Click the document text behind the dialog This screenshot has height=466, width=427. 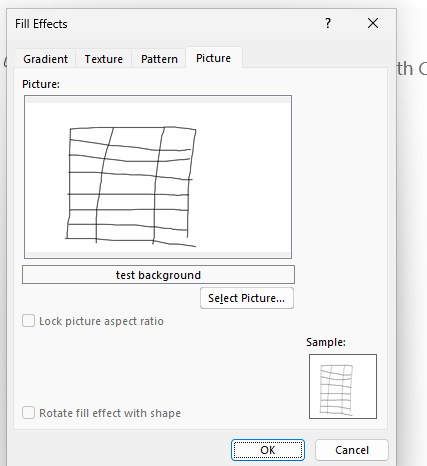pyautogui.click(x=412, y=69)
